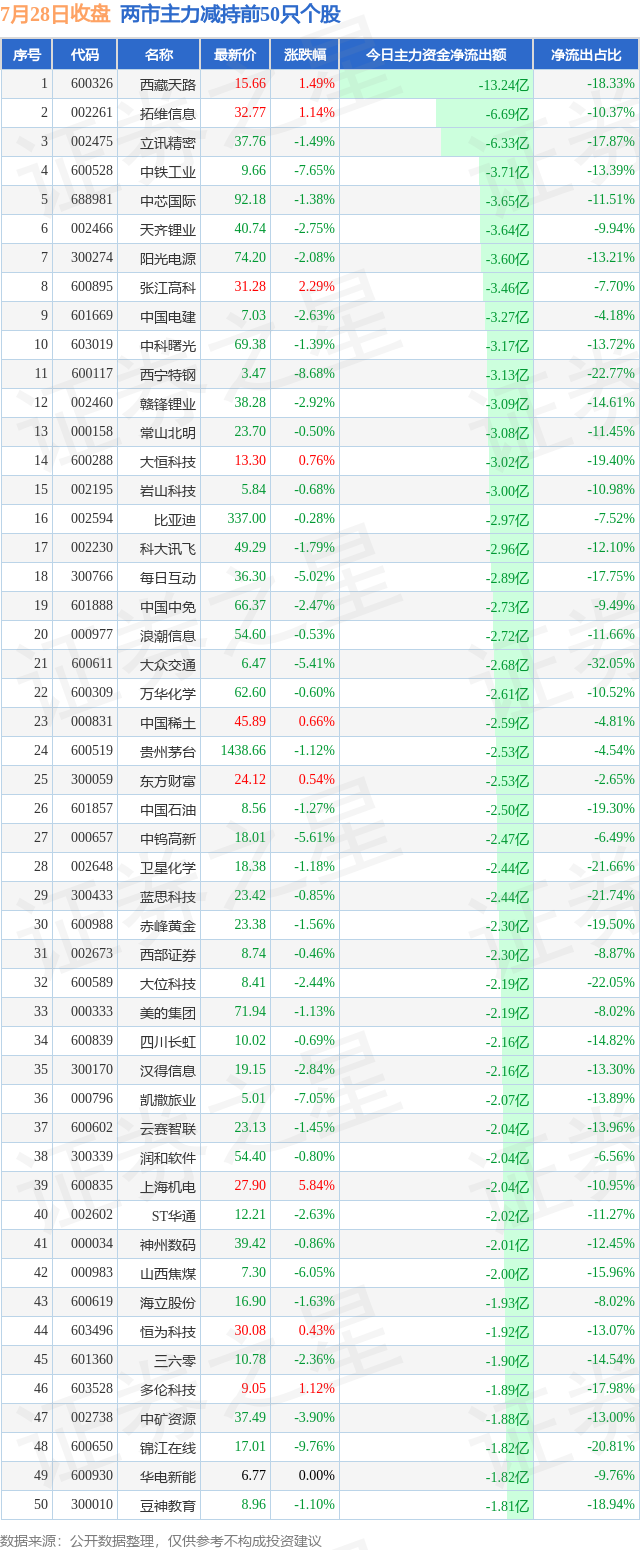Click 大恒科技 price 13.30
The image size is (640, 1550).
point(250,461)
